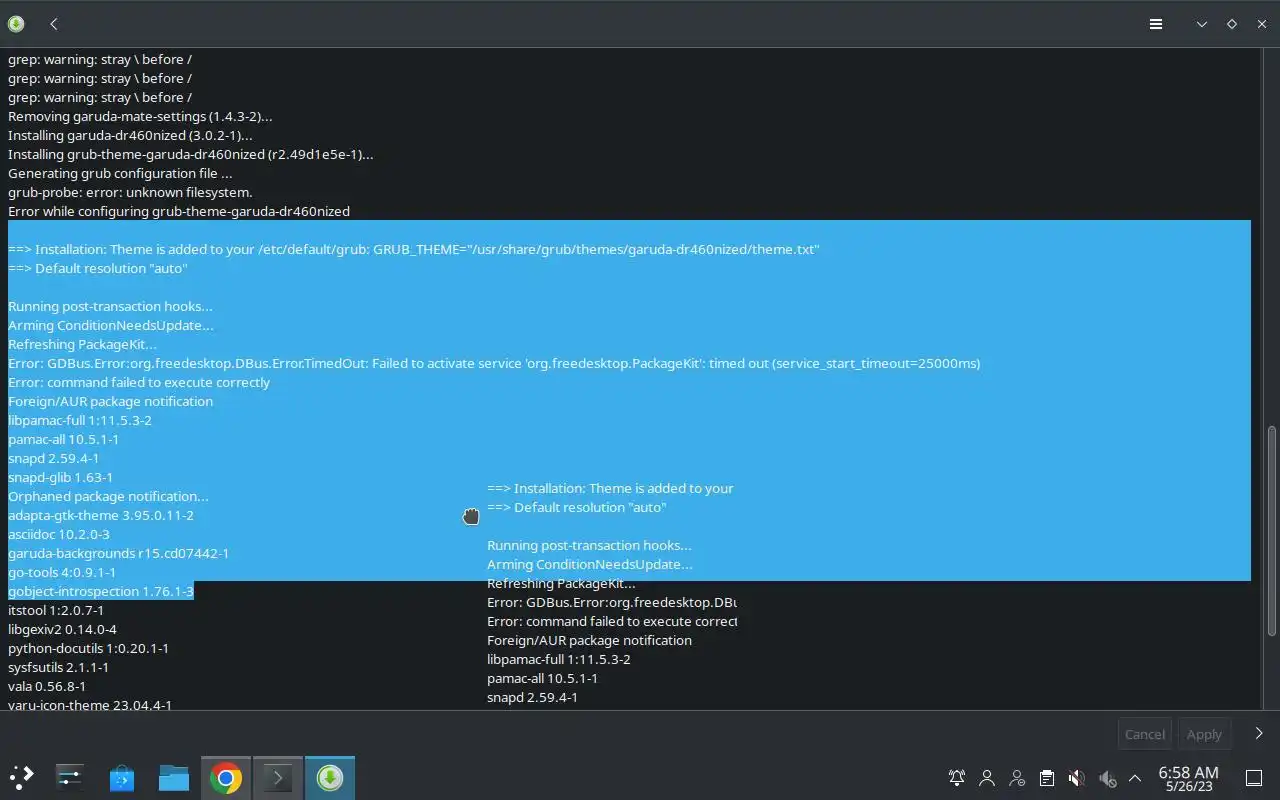Switch to the terminal on the taskbar

[x=277, y=777]
